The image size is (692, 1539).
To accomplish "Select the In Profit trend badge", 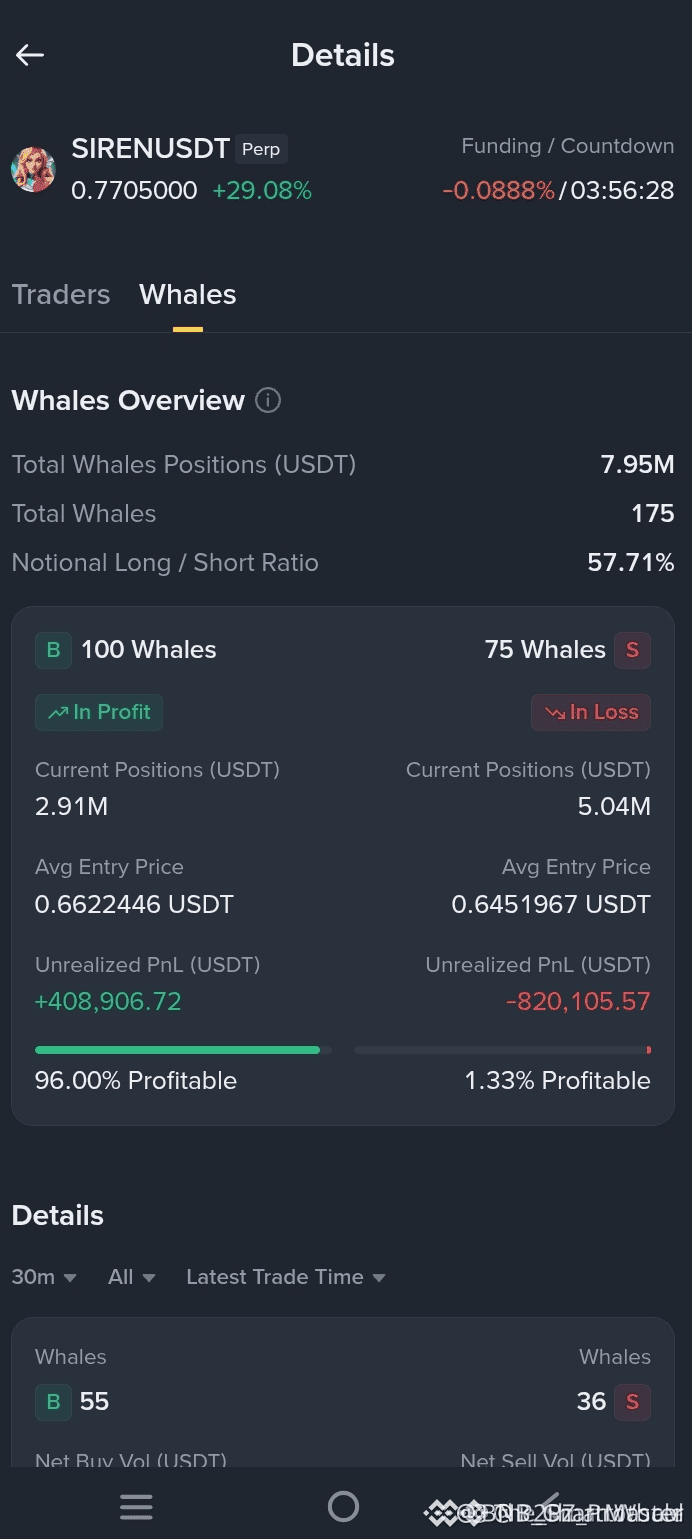I will coord(99,712).
